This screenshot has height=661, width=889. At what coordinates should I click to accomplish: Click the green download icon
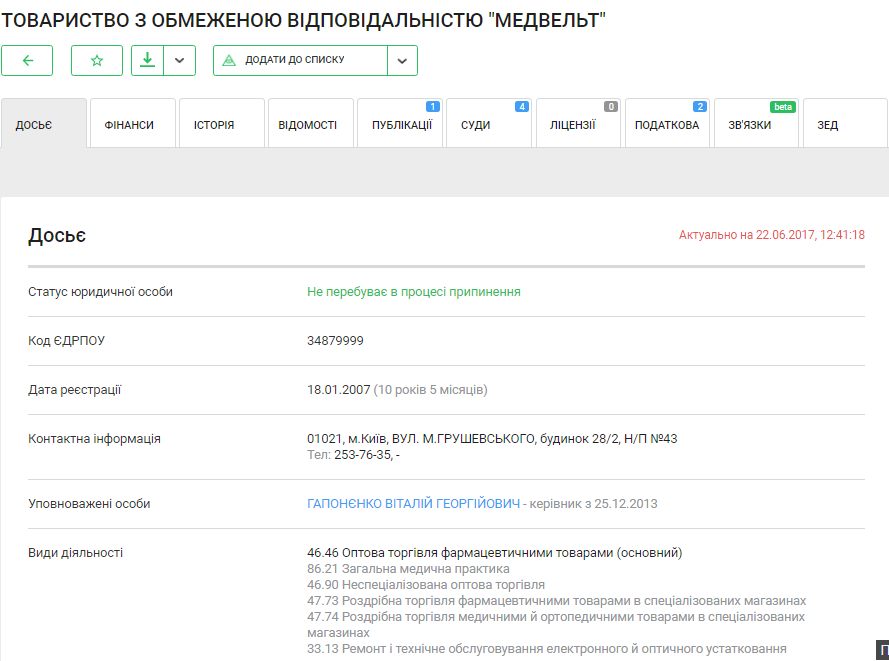click(147, 60)
